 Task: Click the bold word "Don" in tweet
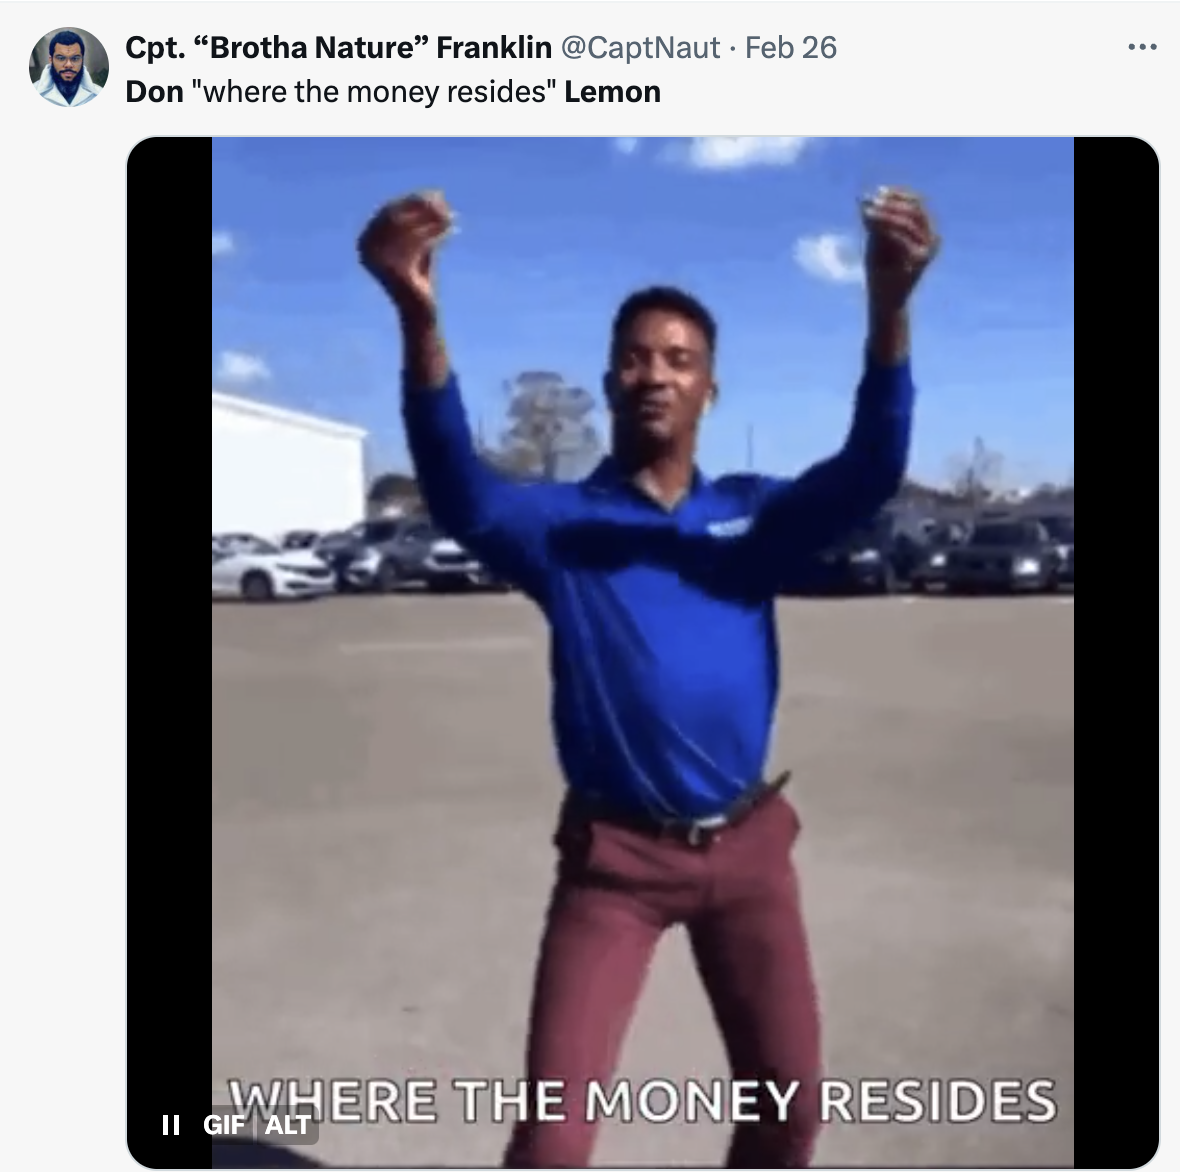pyautogui.click(x=154, y=92)
